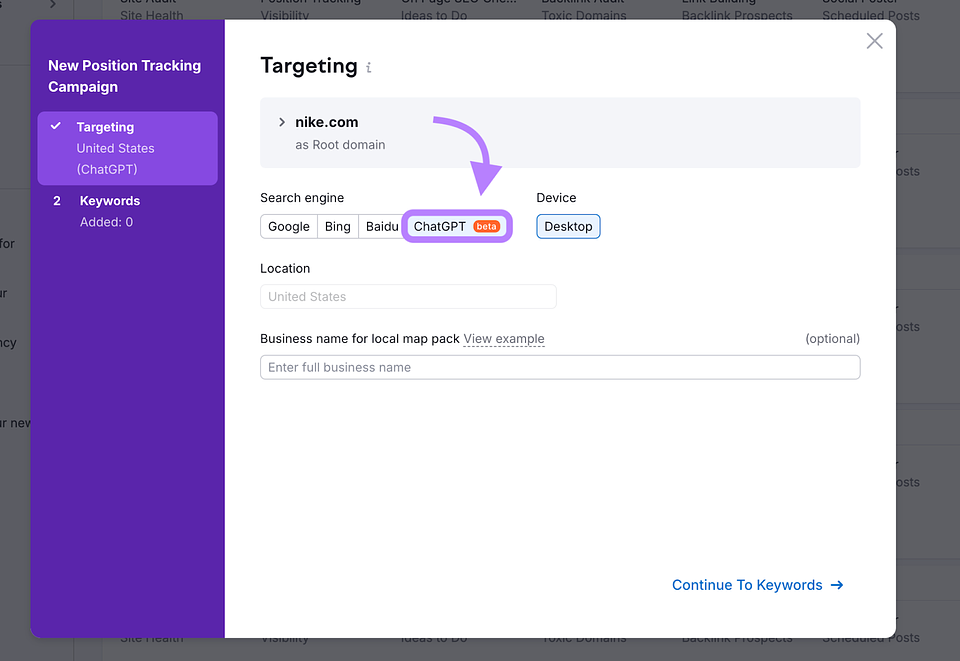Choose ChatGPT search engine option
The width and height of the screenshot is (960, 661).
[457, 226]
